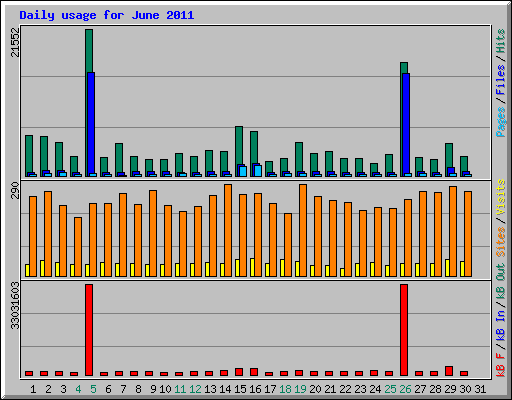Click the 'Pages' legend label
The height and width of the screenshot is (400, 512).
coord(501,122)
